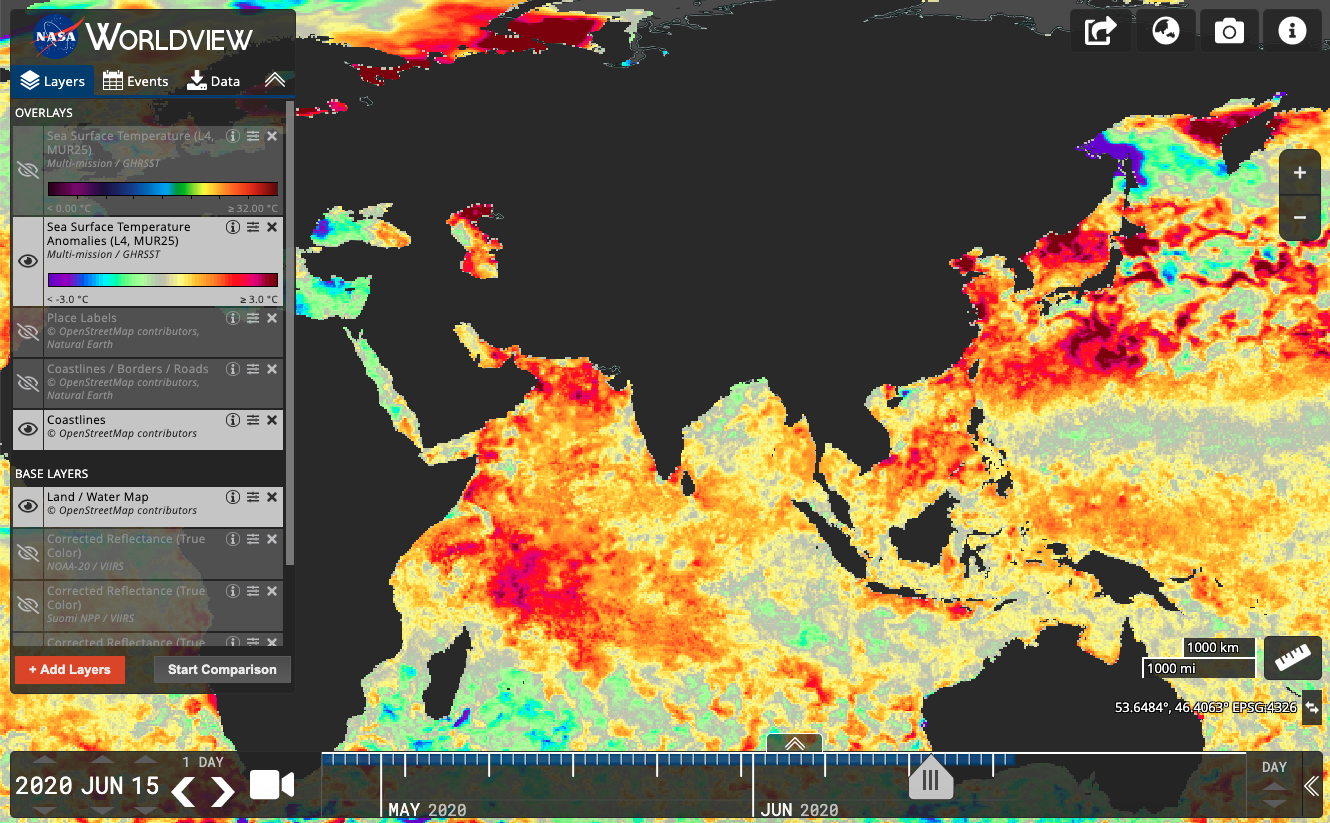Image resolution: width=1330 pixels, height=823 pixels.
Task: Click the Start Comparison button
Action: 222,670
